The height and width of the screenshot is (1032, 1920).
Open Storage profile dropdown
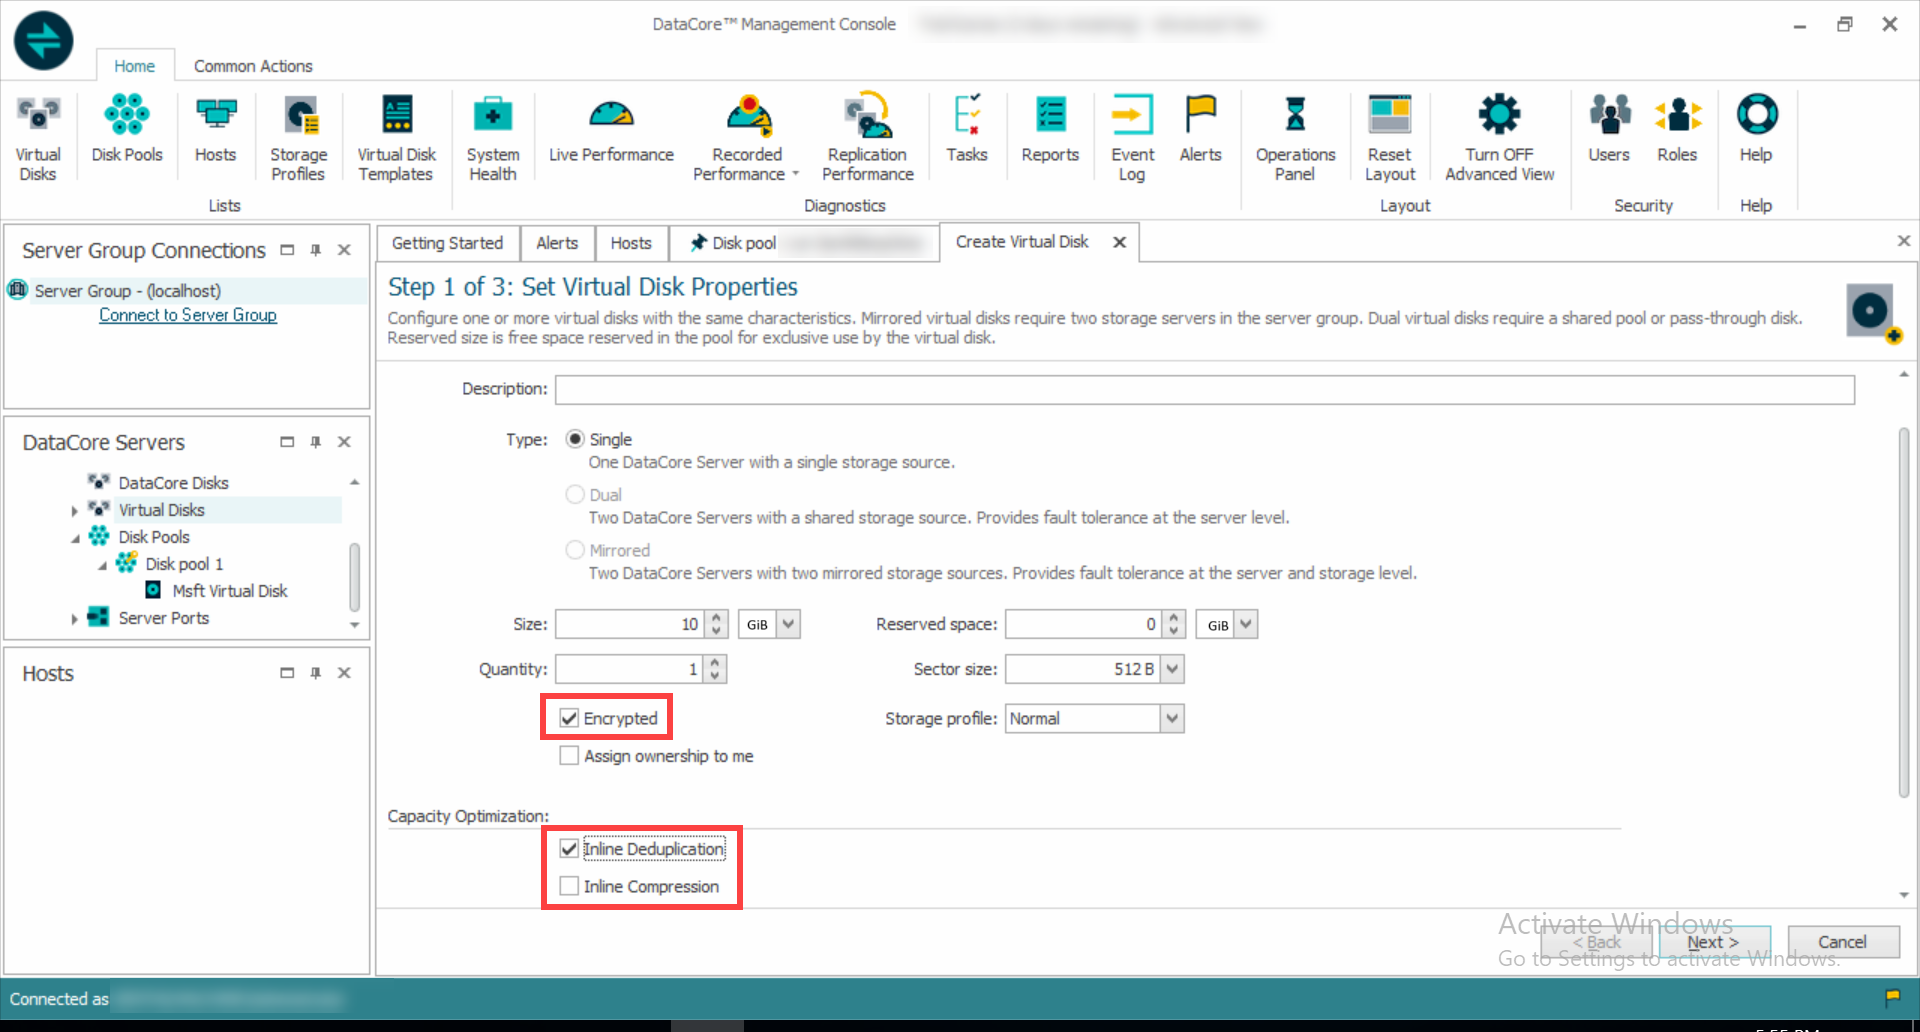click(1172, 718)
